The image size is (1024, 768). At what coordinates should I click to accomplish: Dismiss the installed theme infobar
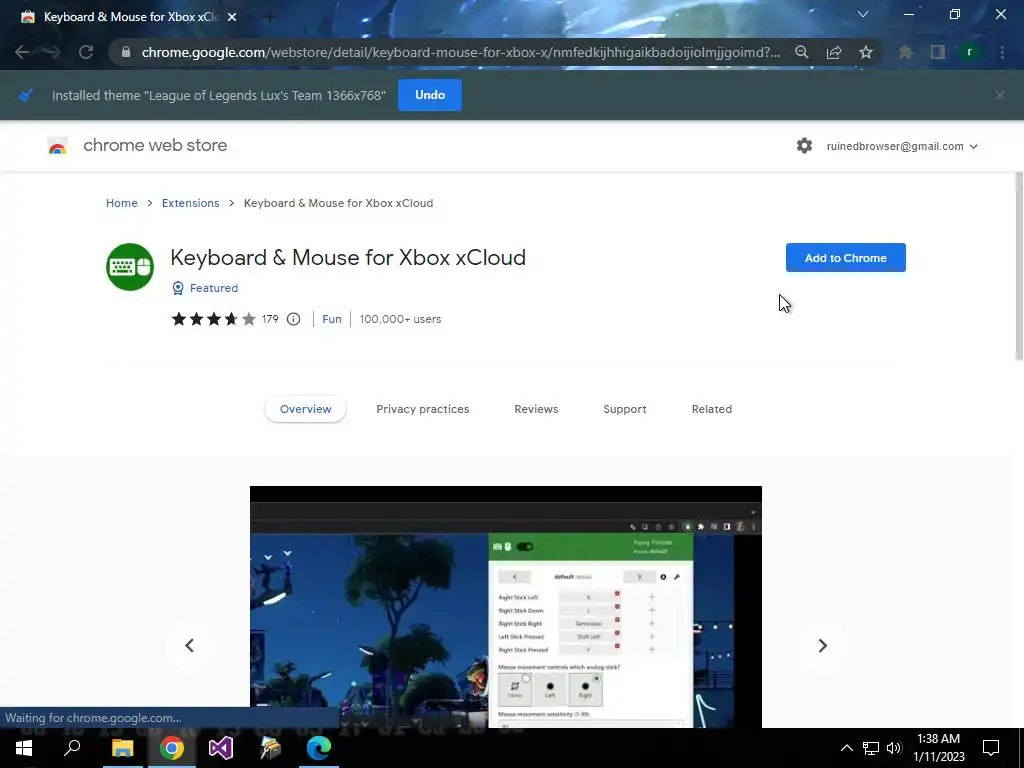tap(1000, 95)
